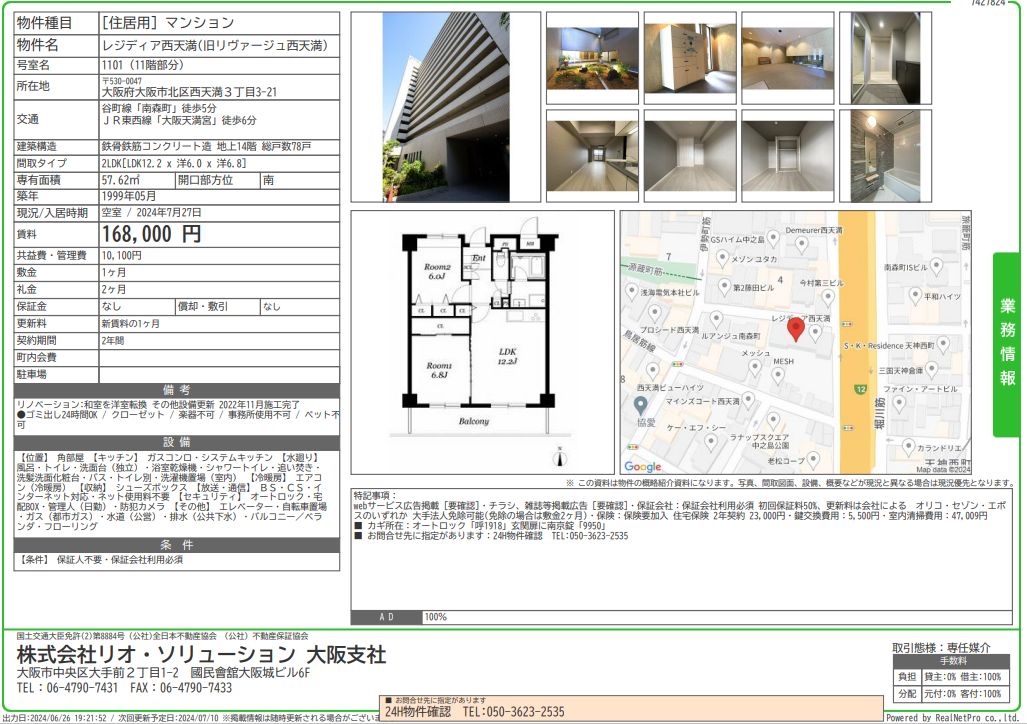This screenshot has width=1027, height=724.
Task: Click the 備考 section header
Action: coord(177,391)
